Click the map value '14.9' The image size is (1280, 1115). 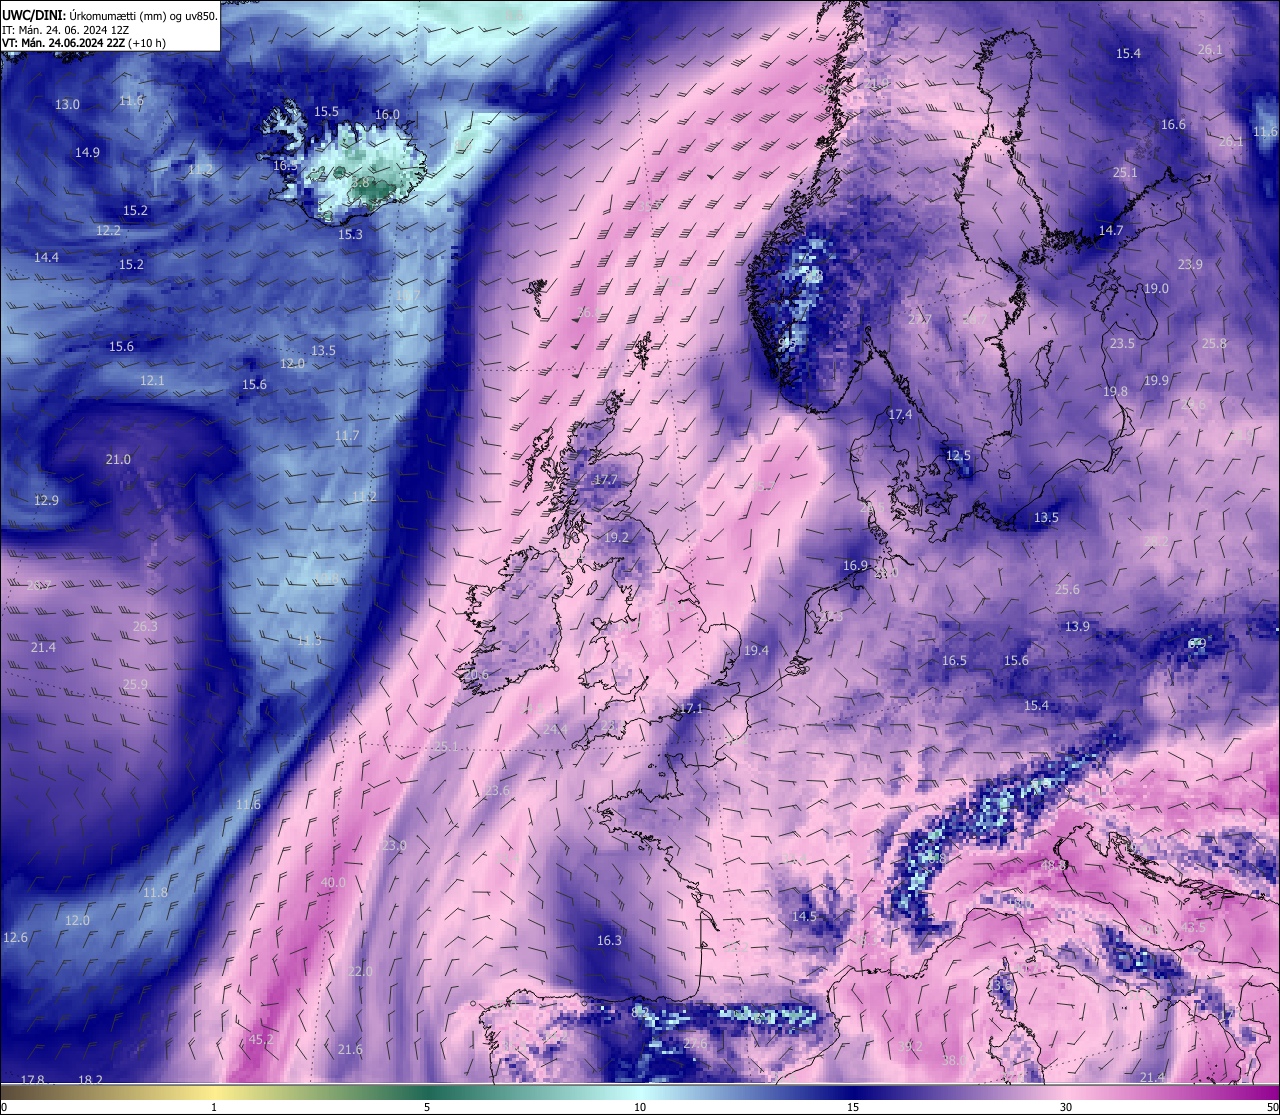click(87, 152)
